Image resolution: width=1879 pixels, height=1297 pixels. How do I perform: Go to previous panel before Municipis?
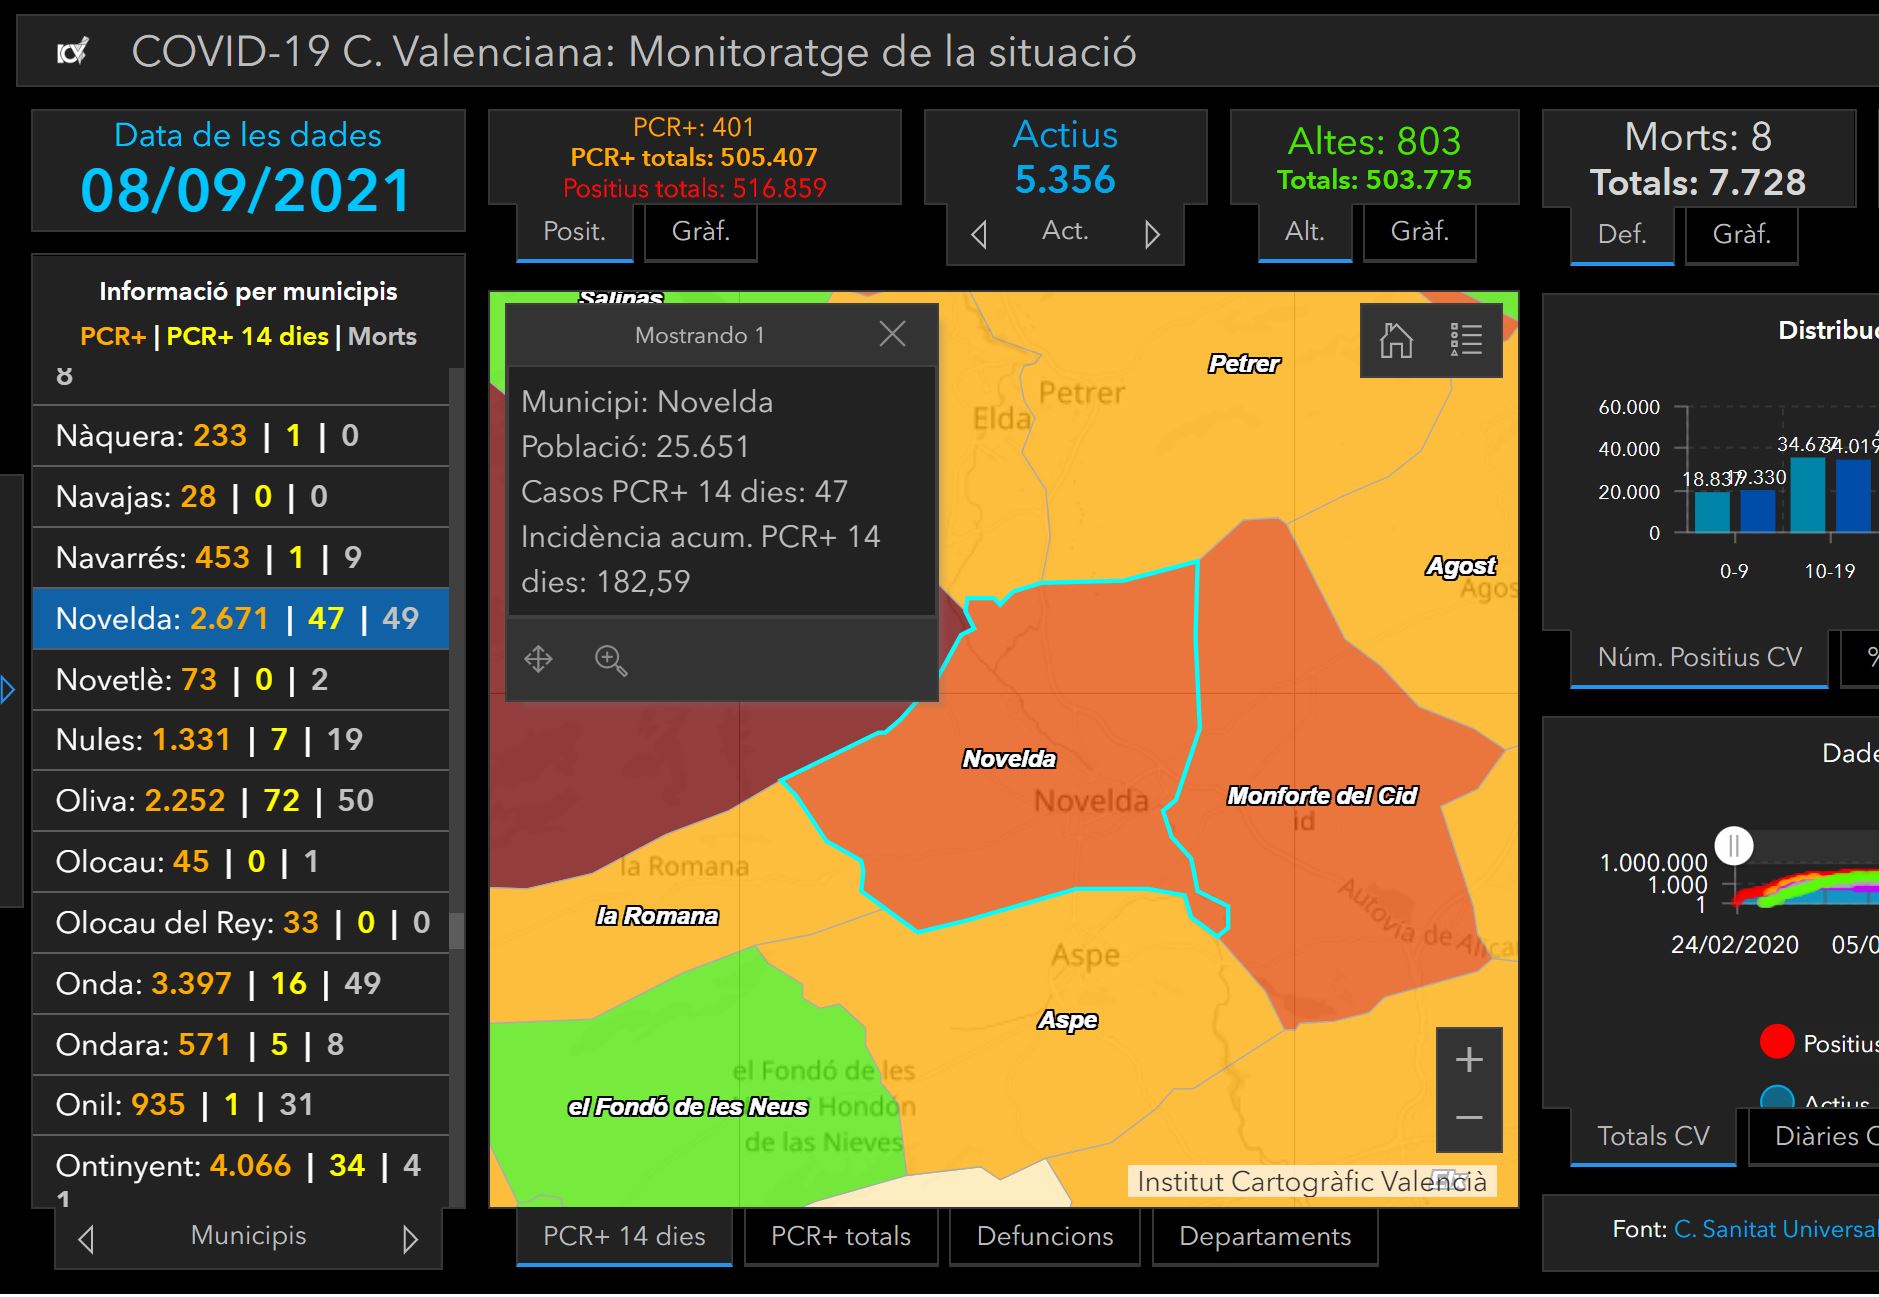point(87,1240)
